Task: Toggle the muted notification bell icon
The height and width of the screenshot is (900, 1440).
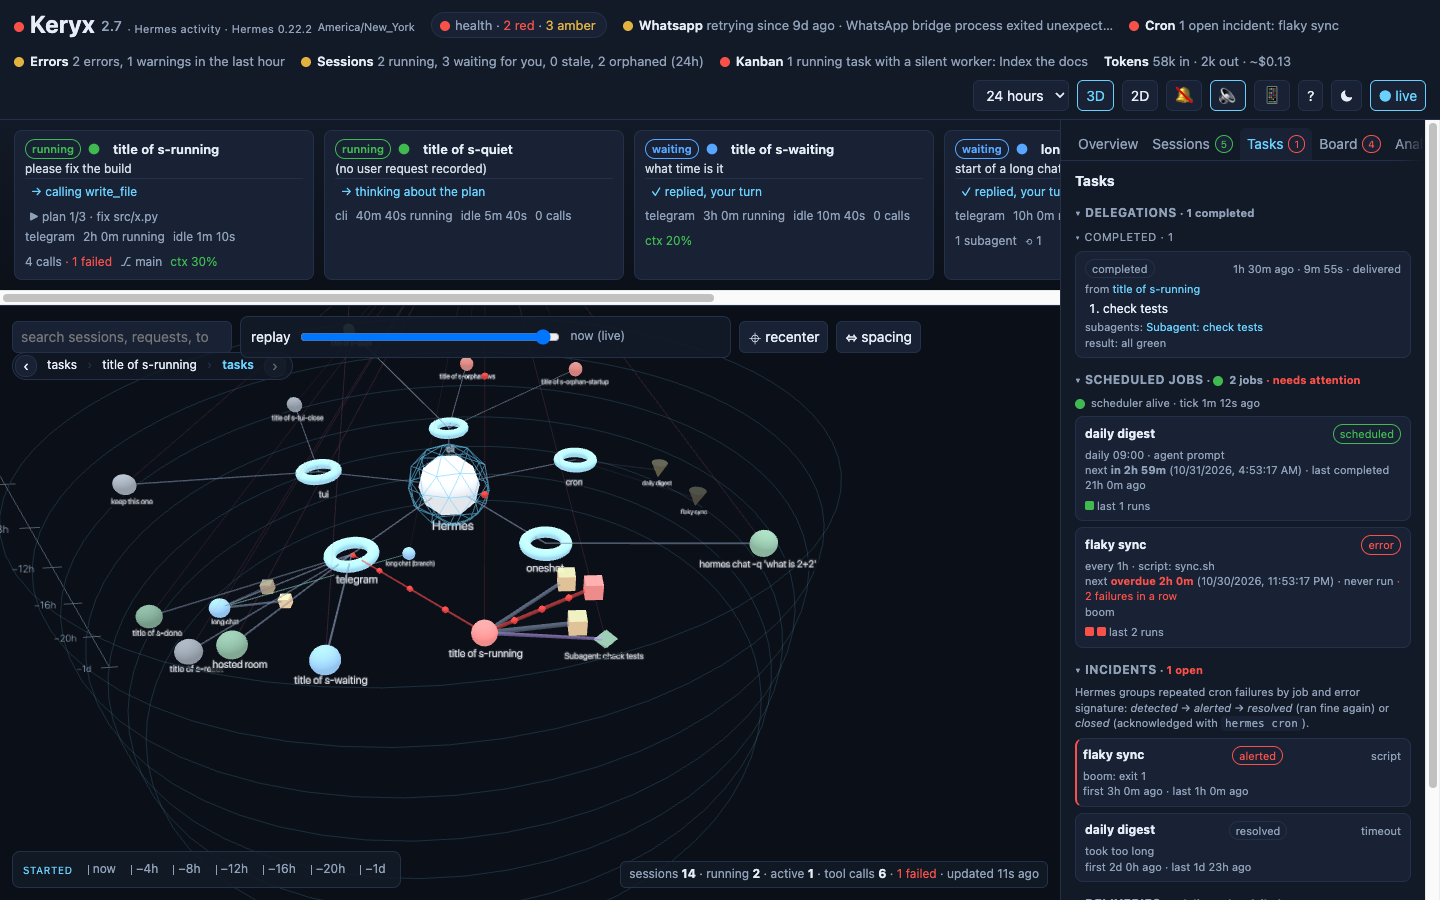Action: click(1184, 96)
